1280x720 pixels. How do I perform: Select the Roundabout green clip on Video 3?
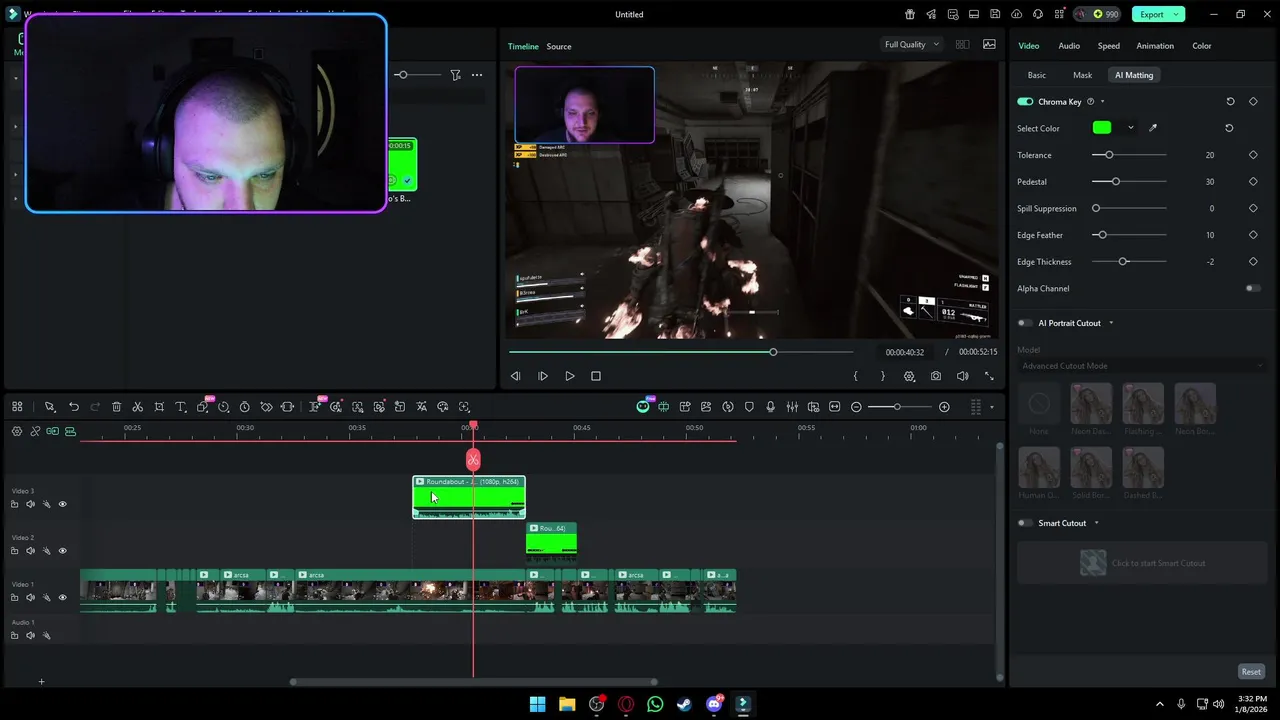pyautogui.click(x=469, y=497)
